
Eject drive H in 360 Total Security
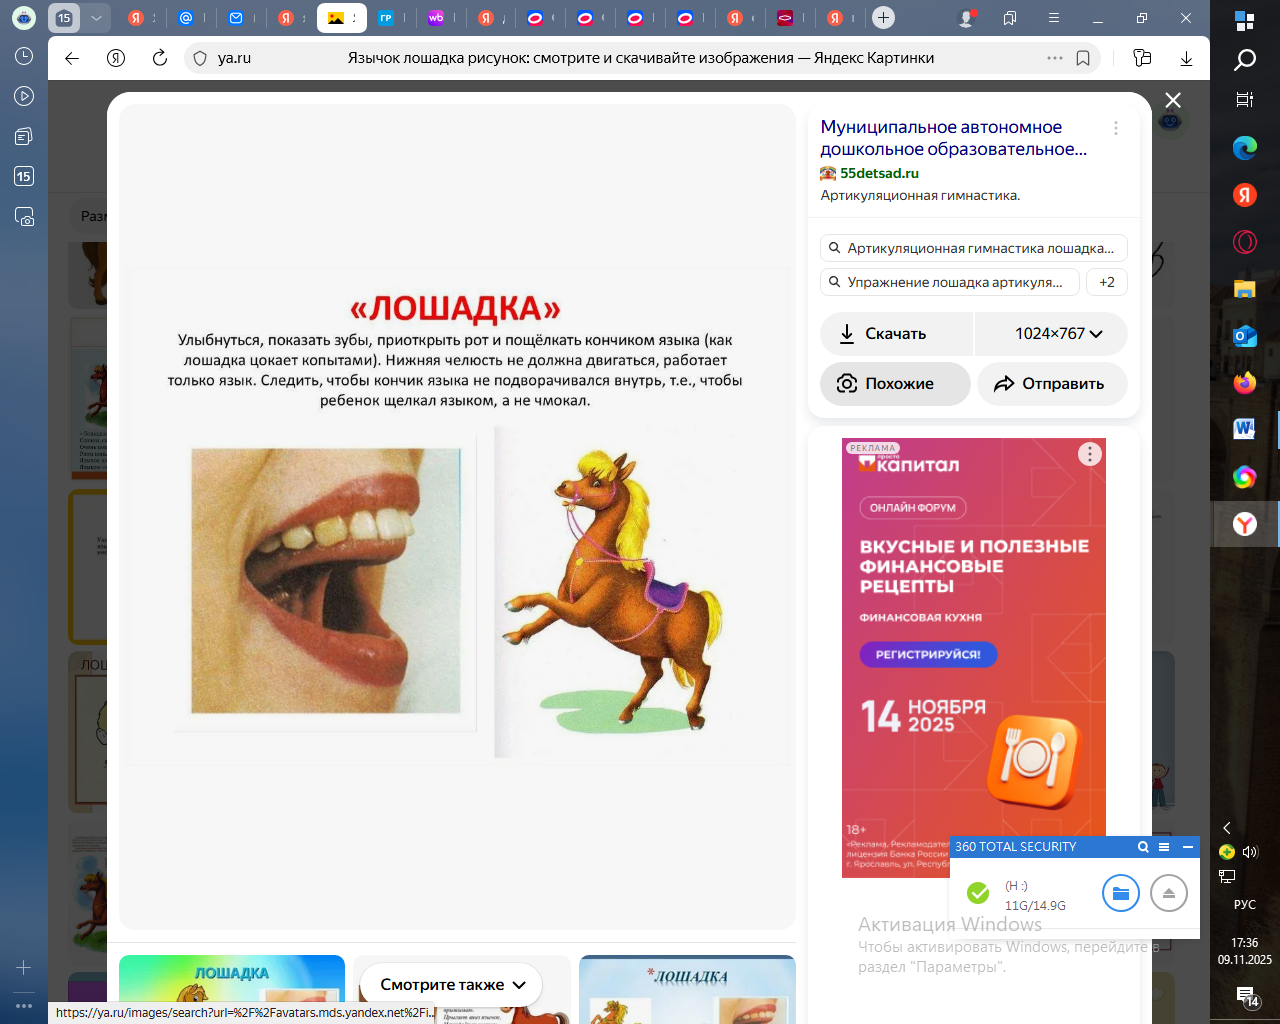click(1168, 893)
